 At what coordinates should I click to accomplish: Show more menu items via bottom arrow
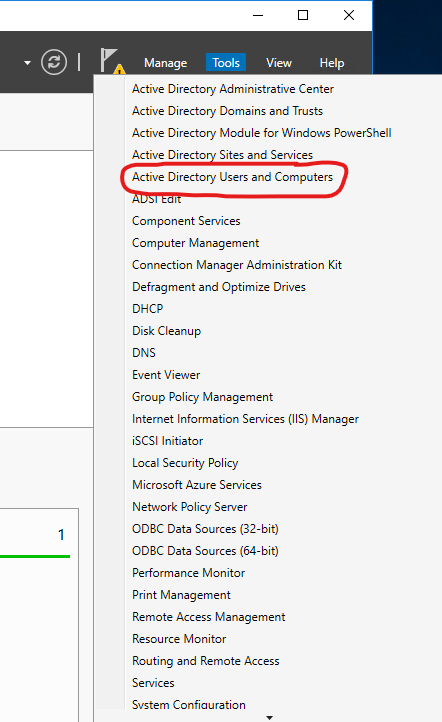tap(270, 717)
